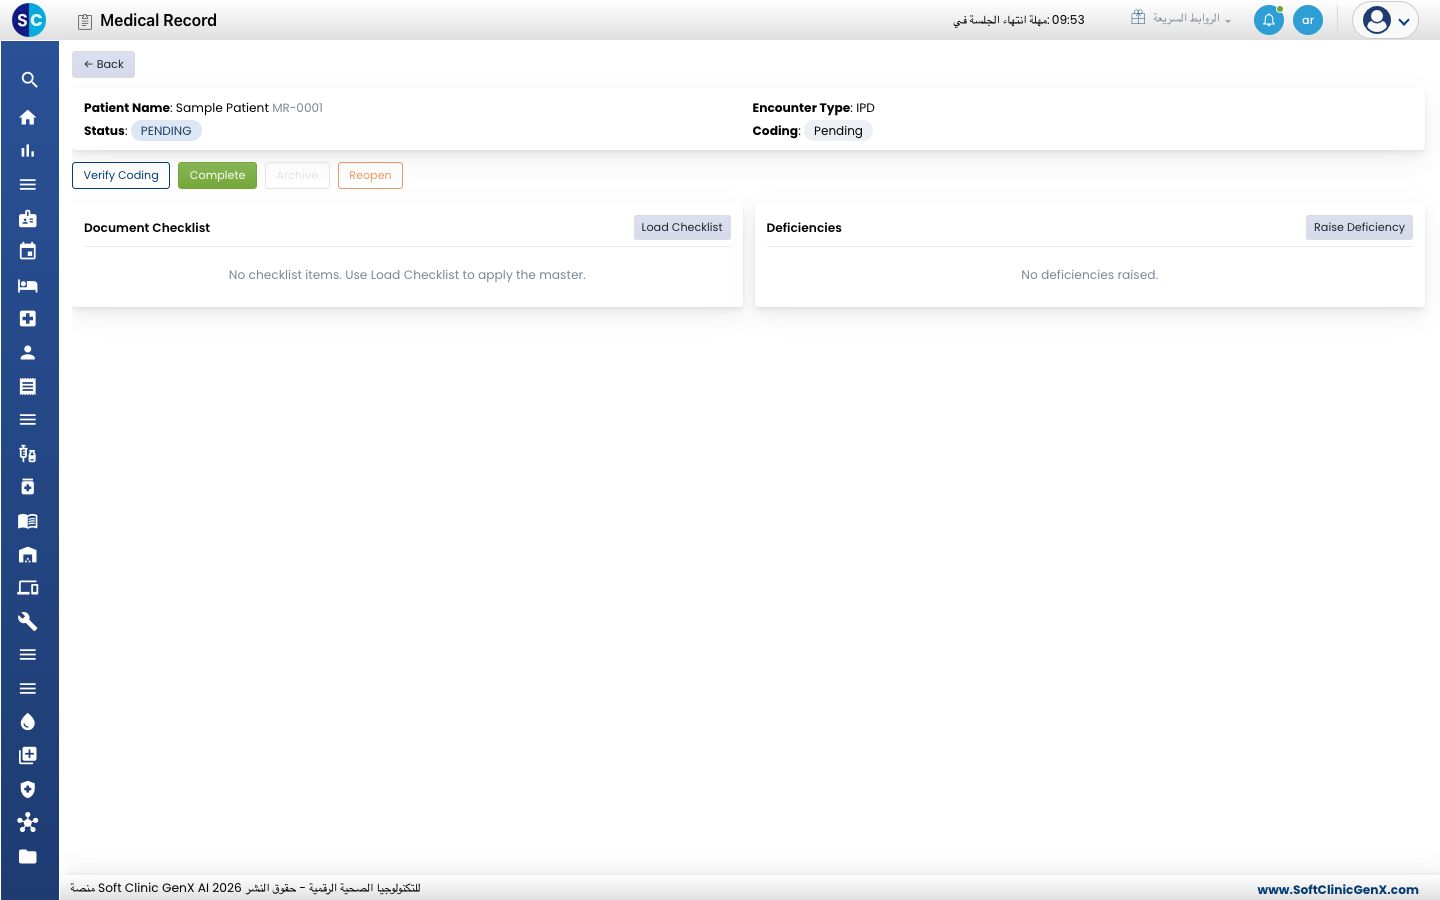Open the hospital bed icon
Viewport: 1440px width, 900px height.
pyautogui.click(x=28, y=285)
